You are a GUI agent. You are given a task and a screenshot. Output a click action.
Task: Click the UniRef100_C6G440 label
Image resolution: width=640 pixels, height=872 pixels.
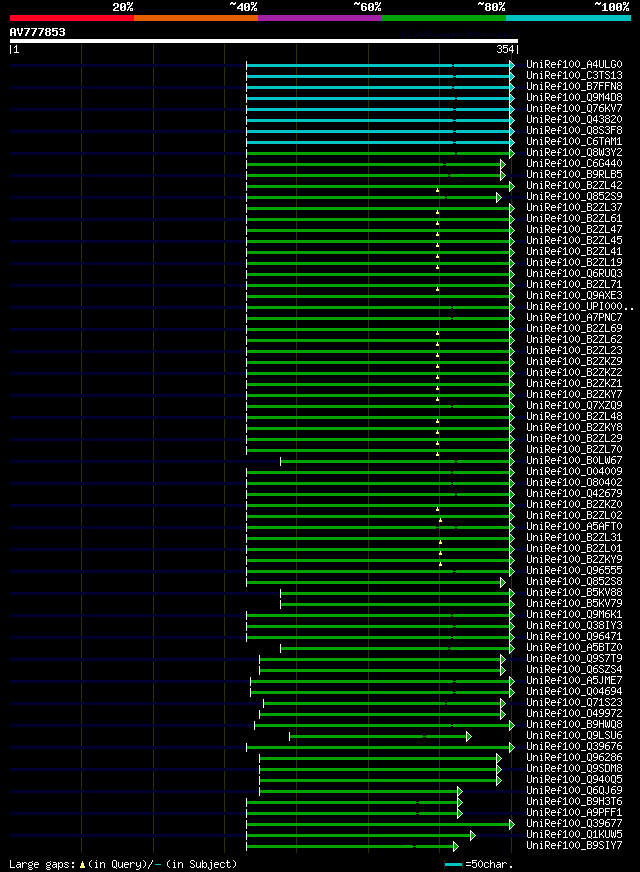[x=574, y=164]
